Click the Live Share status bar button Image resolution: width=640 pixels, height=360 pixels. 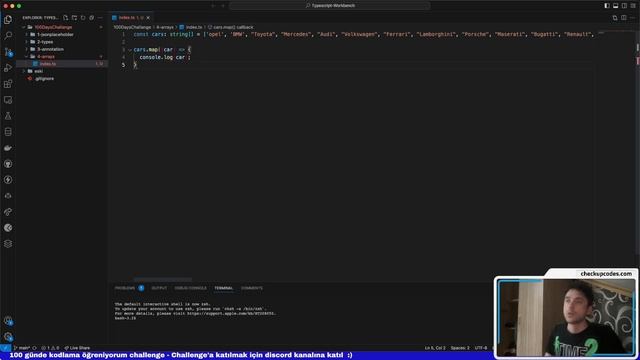(x=77, y=348)
